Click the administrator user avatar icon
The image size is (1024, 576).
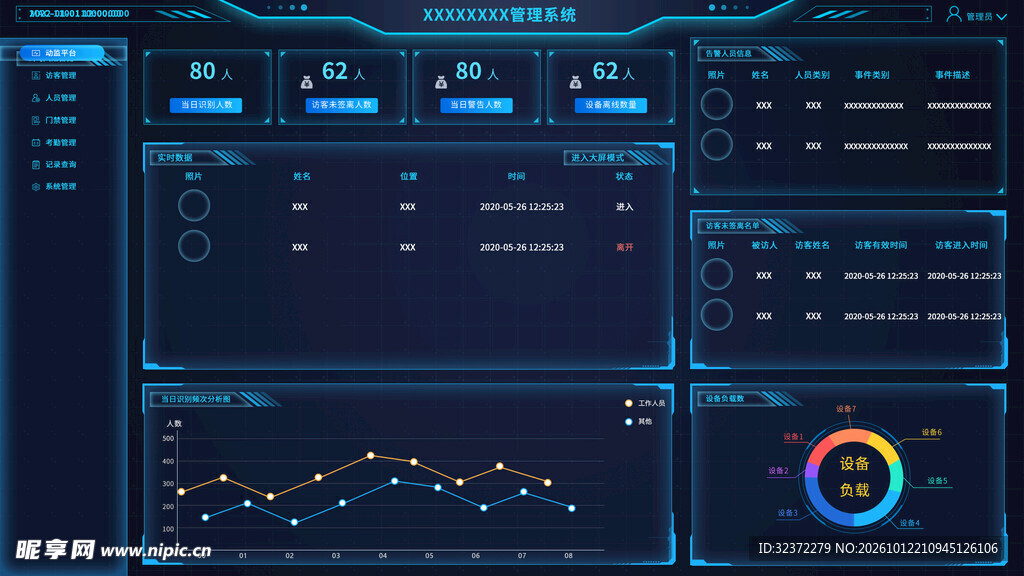[953, 14]
